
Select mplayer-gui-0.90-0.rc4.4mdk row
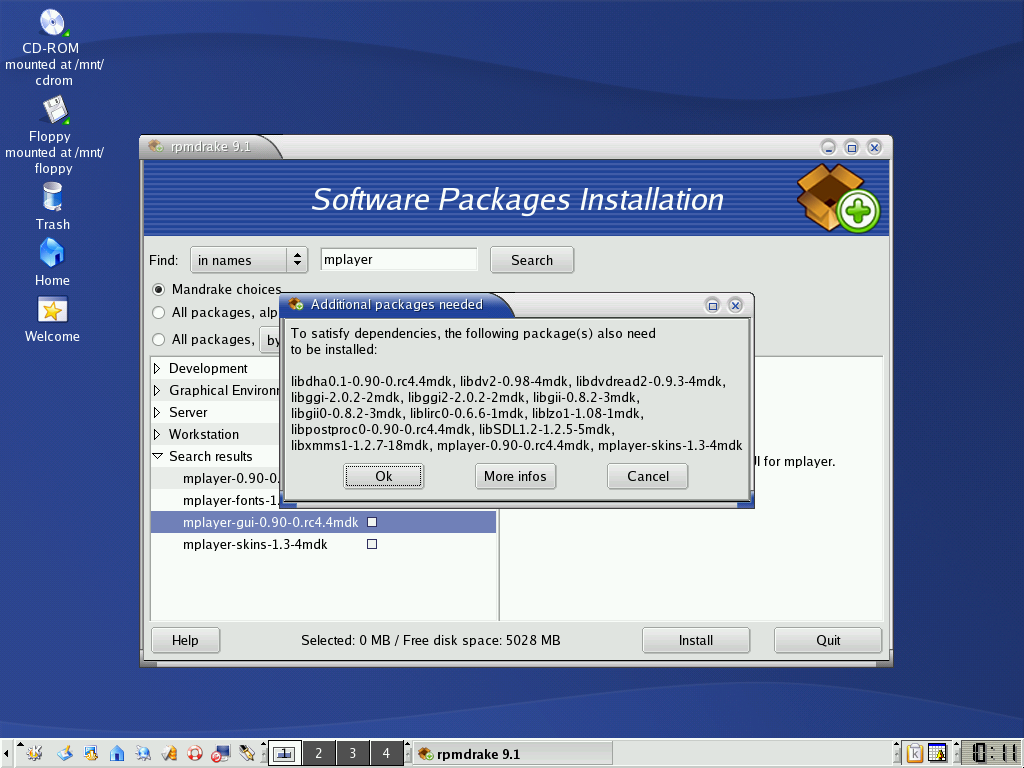tap(323, 522)
